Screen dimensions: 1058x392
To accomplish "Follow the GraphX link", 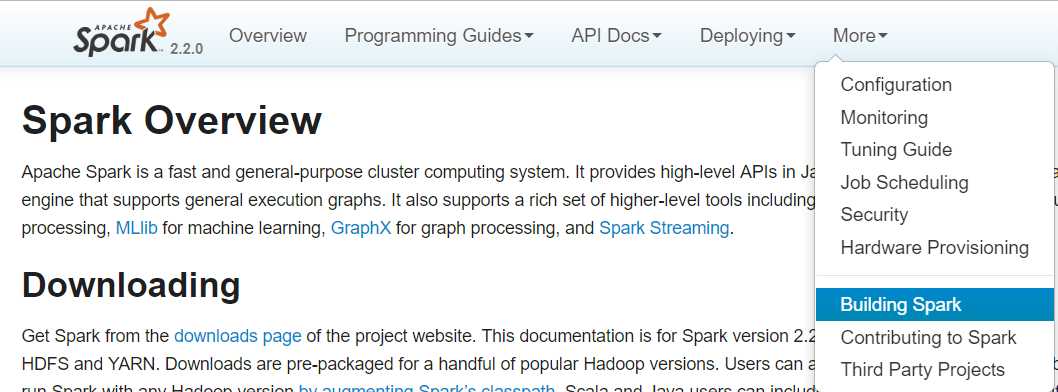I will pos(360,228).
